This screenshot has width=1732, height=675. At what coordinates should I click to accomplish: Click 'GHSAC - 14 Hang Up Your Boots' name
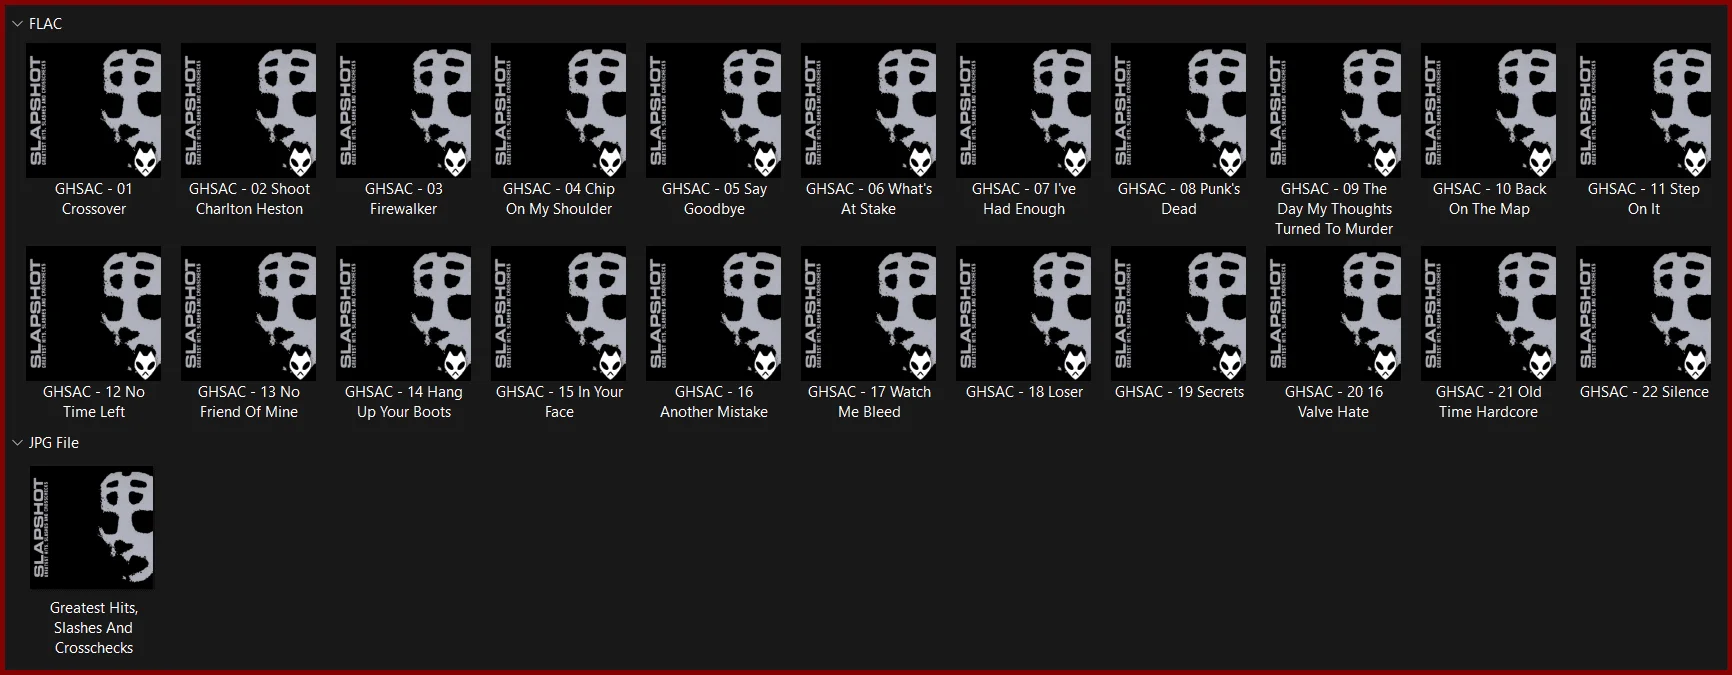tap(404, 402)
